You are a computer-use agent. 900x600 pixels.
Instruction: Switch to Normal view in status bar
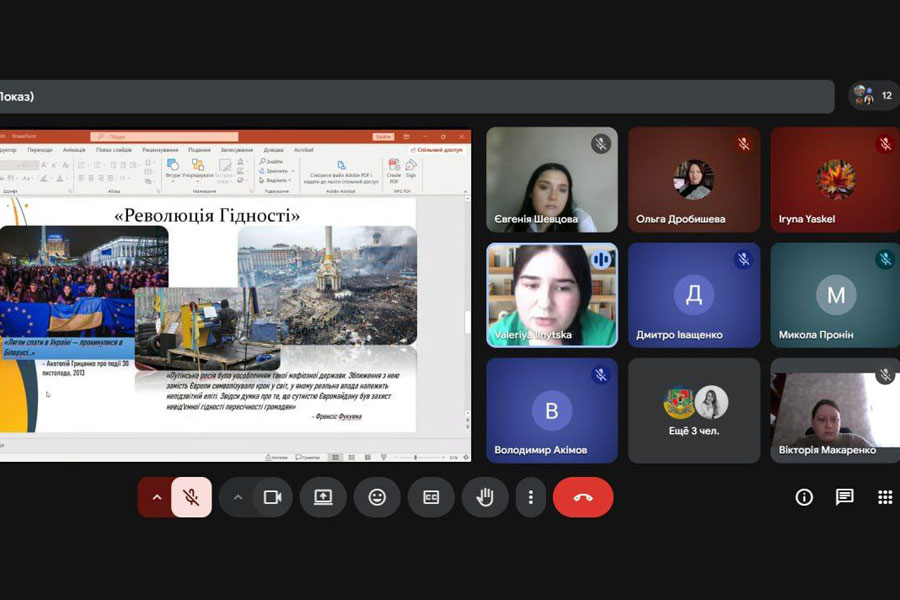point(336,458)
